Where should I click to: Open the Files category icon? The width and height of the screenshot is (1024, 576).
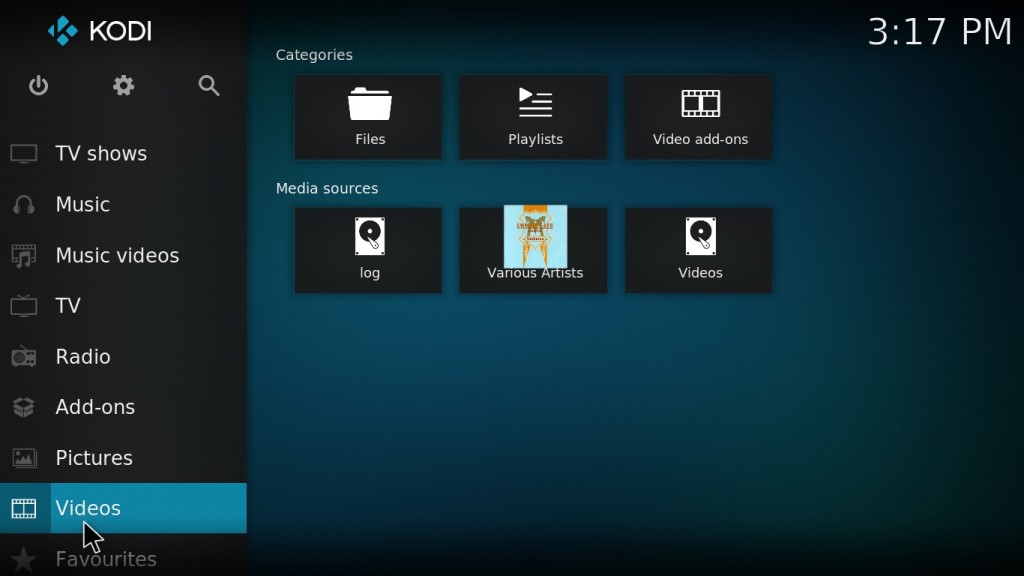367,115
